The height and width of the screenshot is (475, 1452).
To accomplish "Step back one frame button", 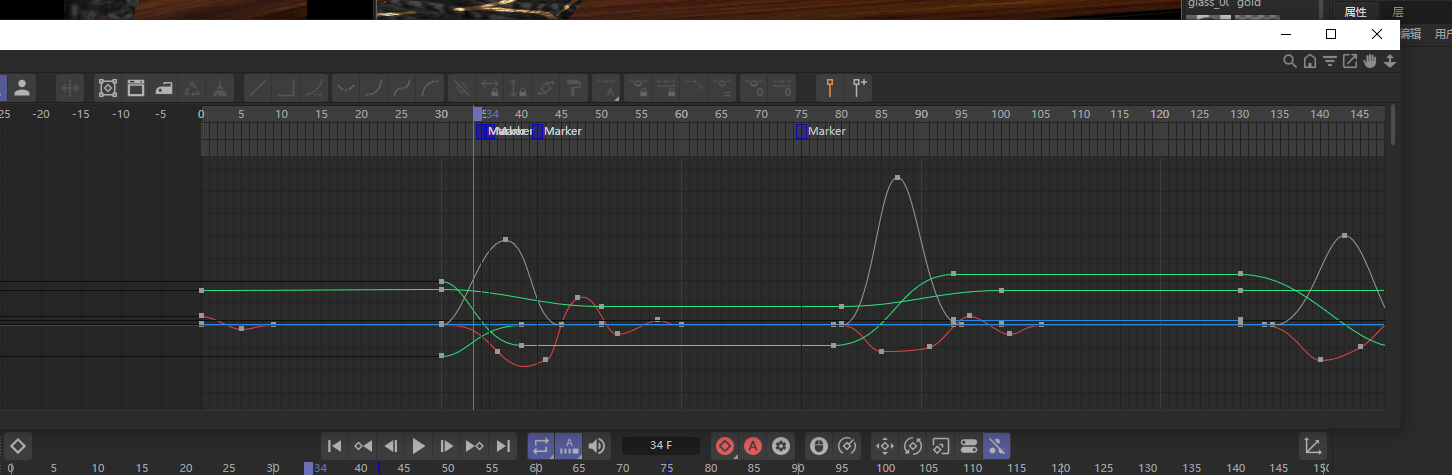I will (391, 446).
